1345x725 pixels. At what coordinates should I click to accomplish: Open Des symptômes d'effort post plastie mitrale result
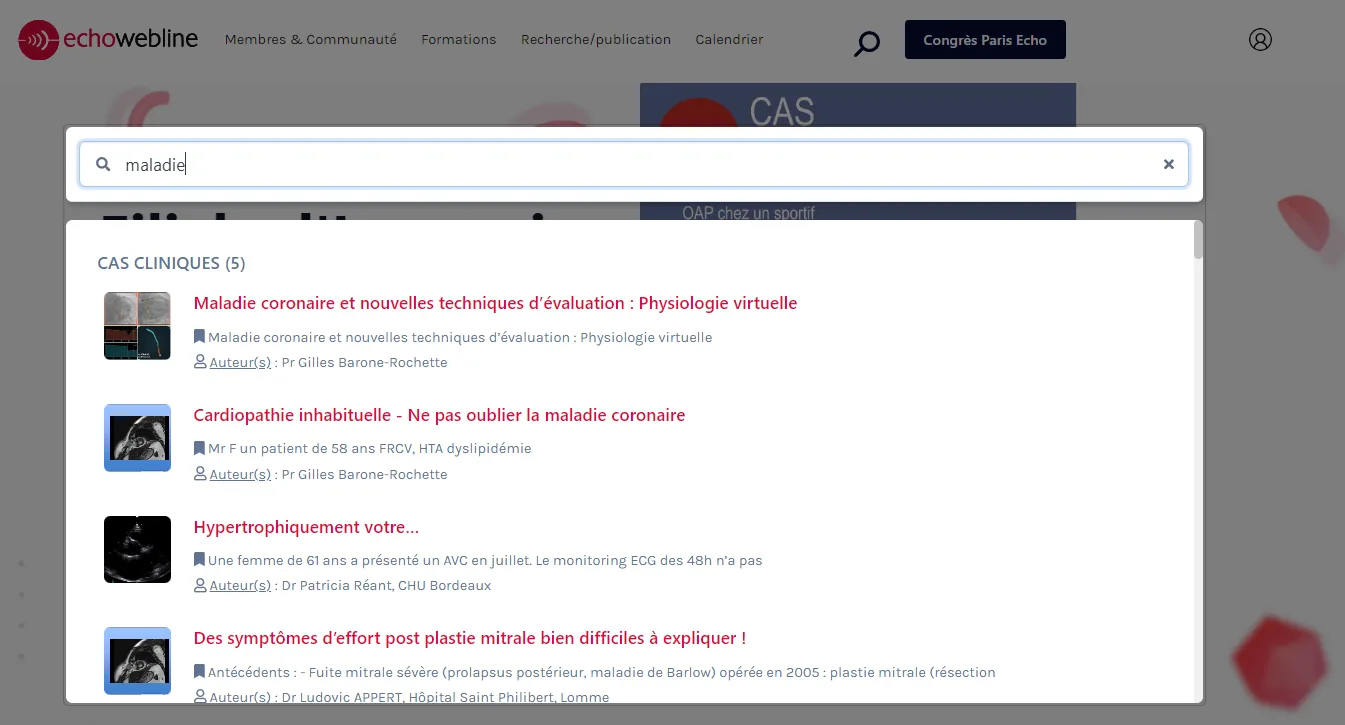[470, 638]
